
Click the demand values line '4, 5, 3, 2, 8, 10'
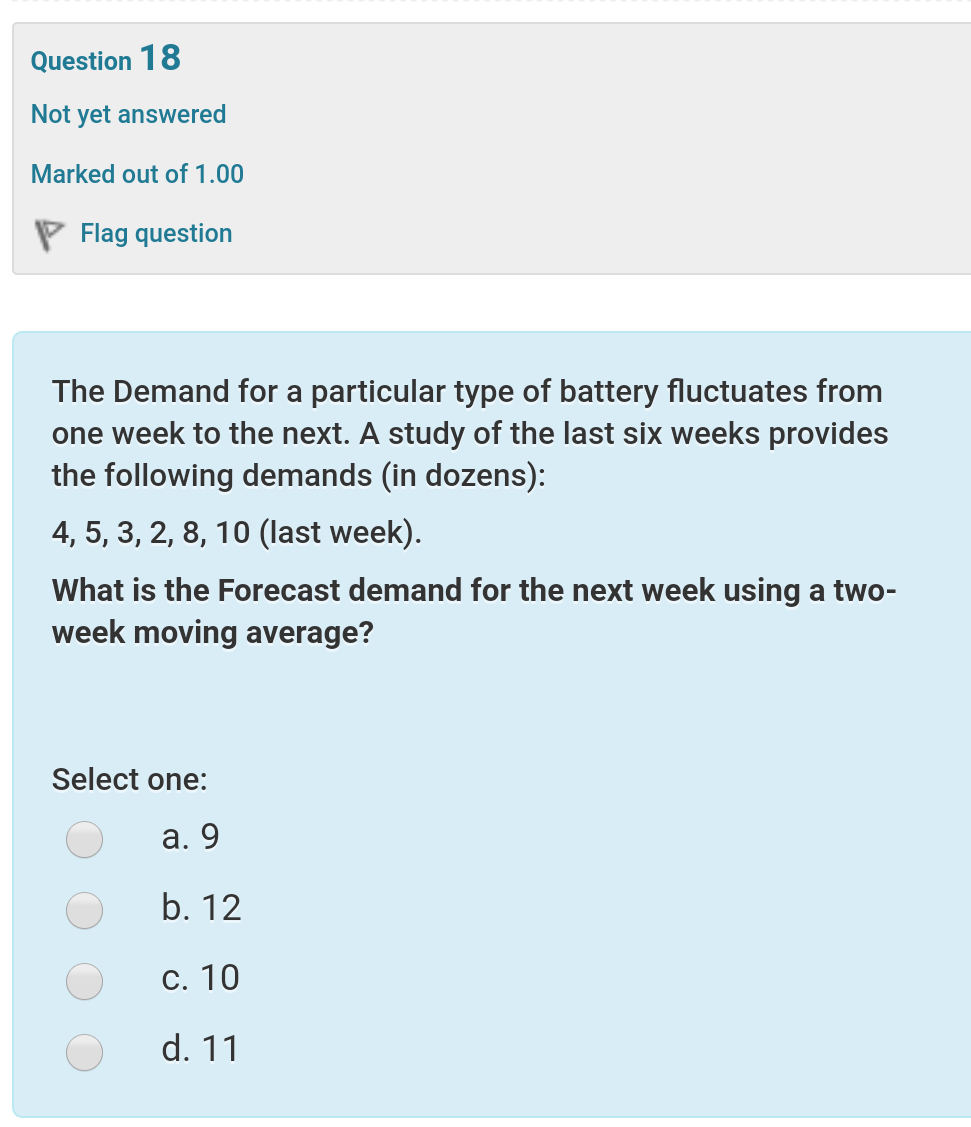click(236, 532)
